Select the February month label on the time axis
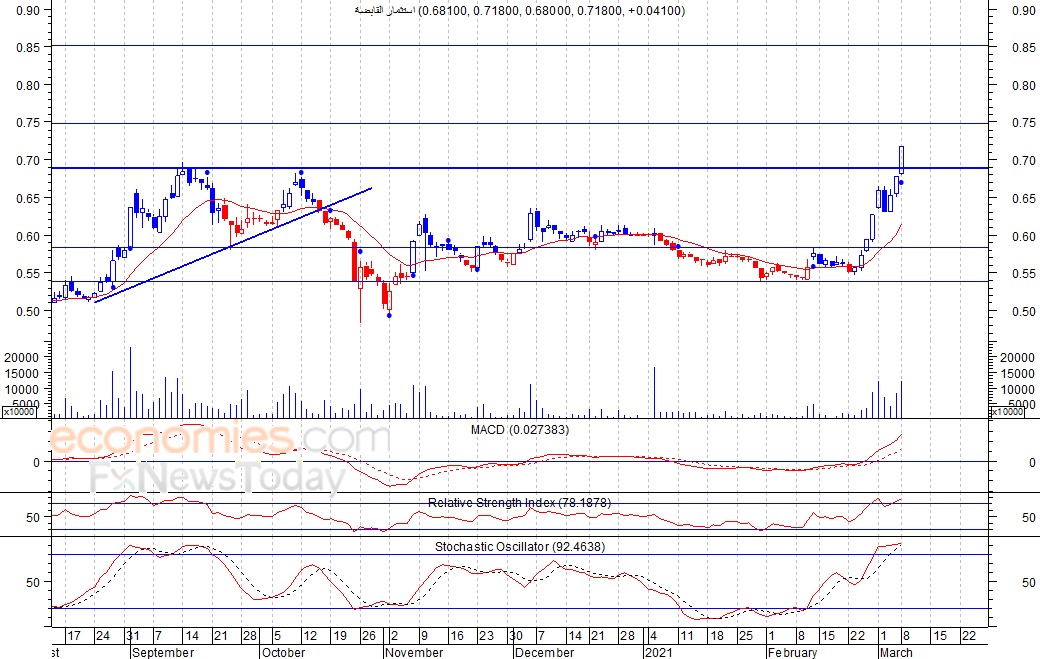The width and height of the screenshot is (1040, 659). pos(793,652)
